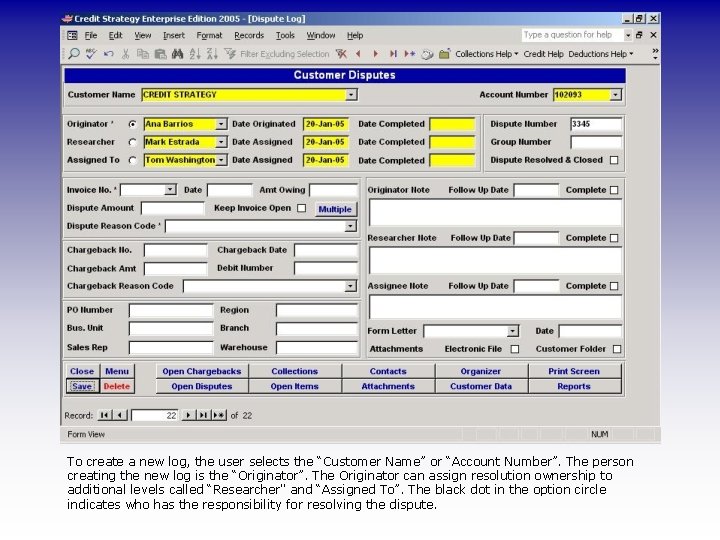Tick Complete checkbox for Researcher Note
The image size is (720, 540).
point(614,238)
